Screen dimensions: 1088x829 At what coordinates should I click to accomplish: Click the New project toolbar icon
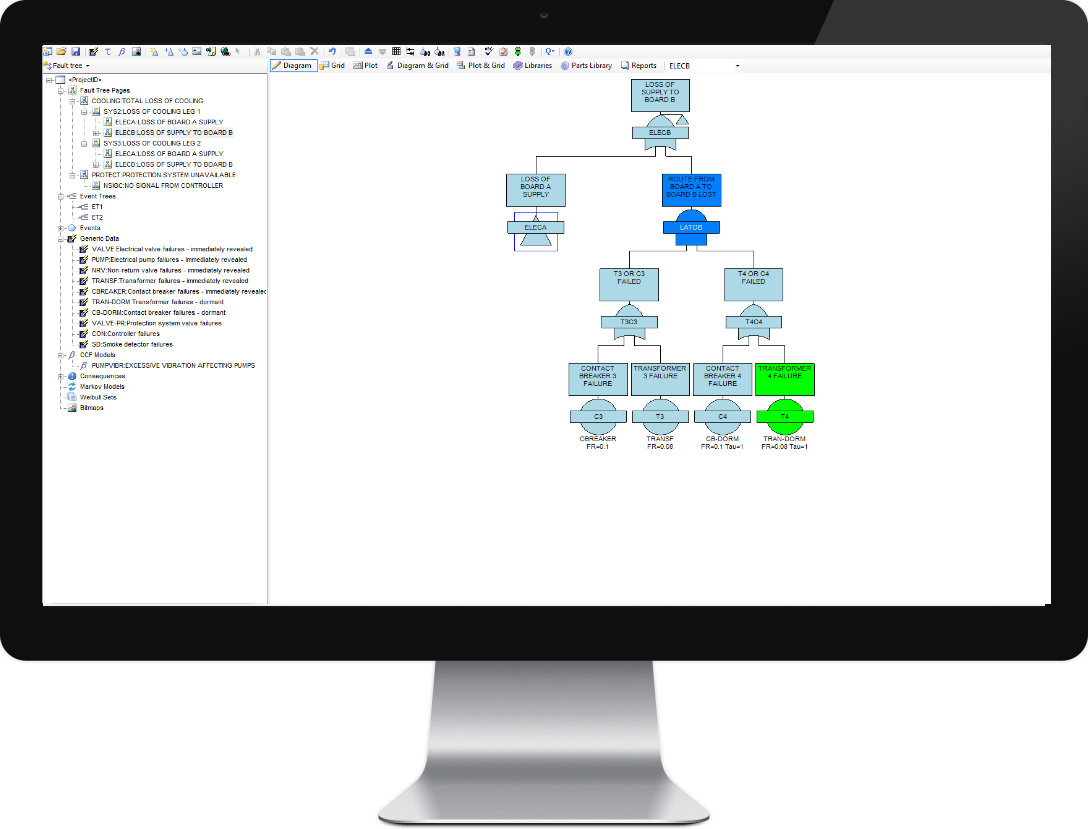point(47,51)
